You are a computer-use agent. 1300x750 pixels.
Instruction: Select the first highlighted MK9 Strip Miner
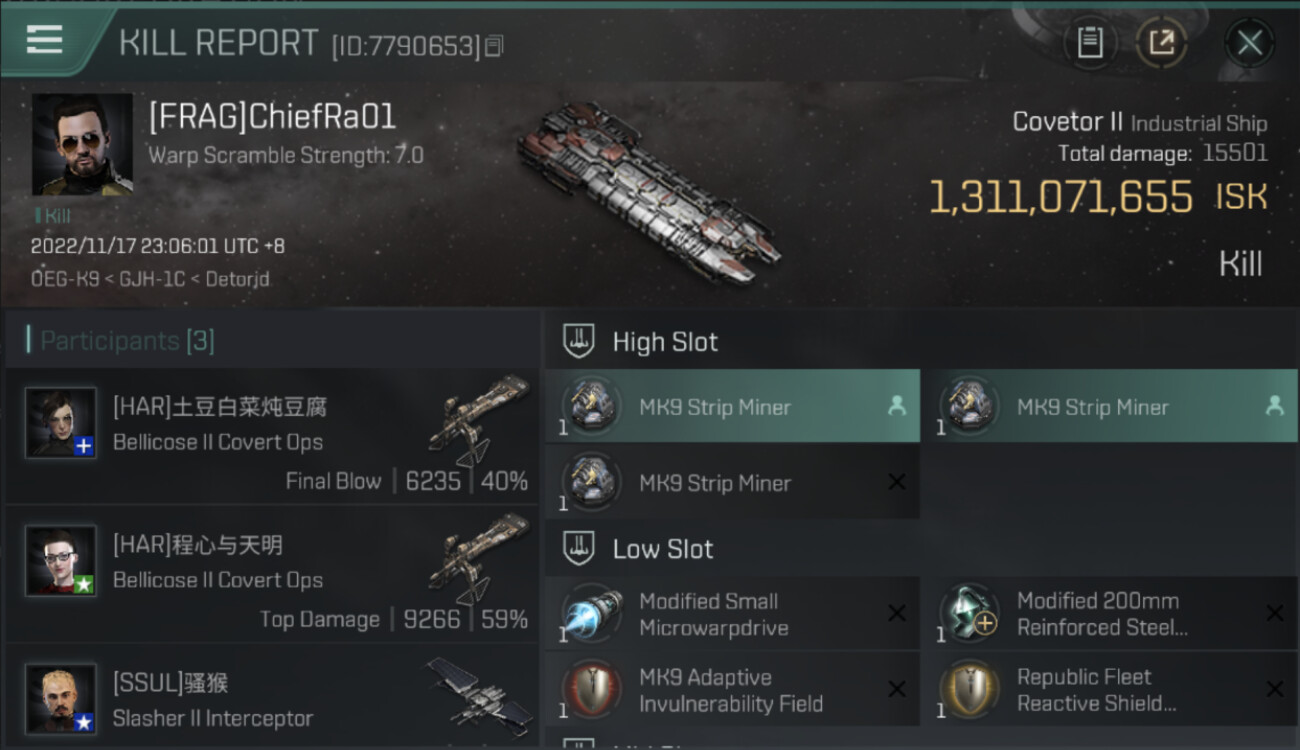click(732, 406)
